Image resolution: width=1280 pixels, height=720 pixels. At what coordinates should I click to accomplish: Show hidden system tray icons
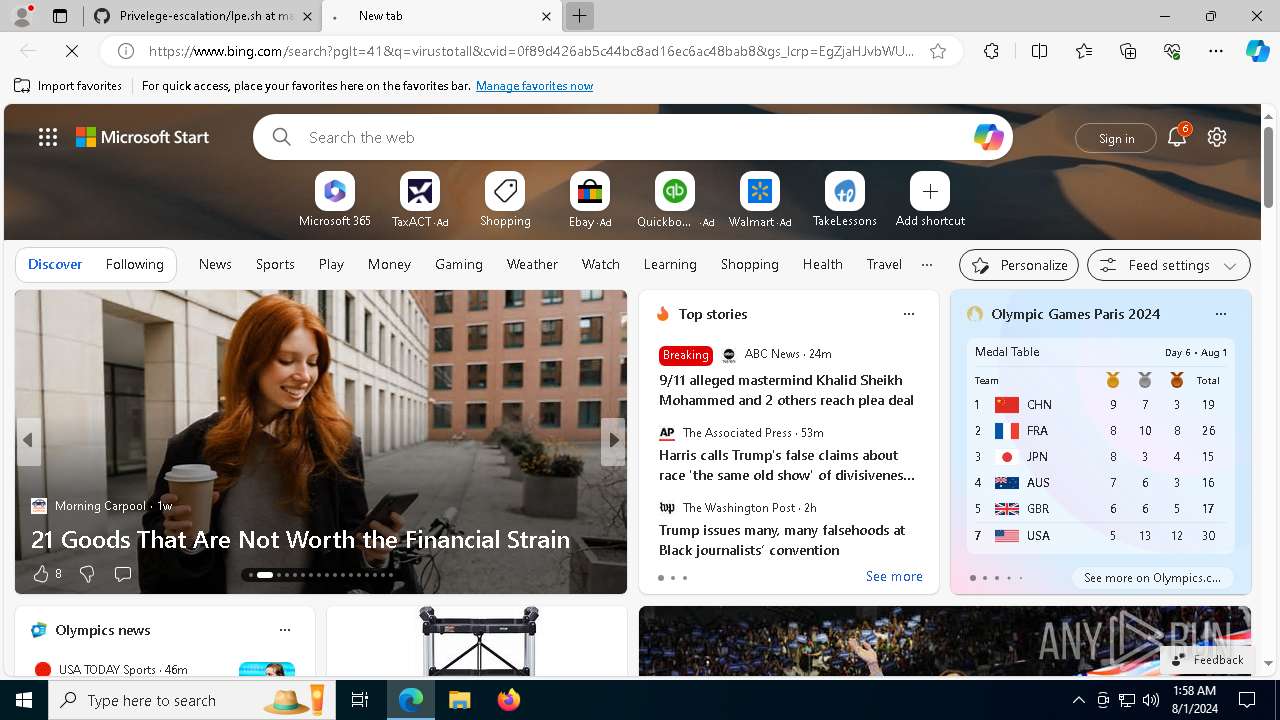[1078, 700]
